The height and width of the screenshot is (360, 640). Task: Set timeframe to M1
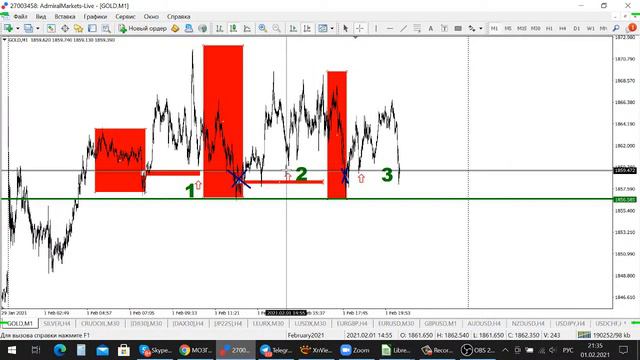(494, 28)
